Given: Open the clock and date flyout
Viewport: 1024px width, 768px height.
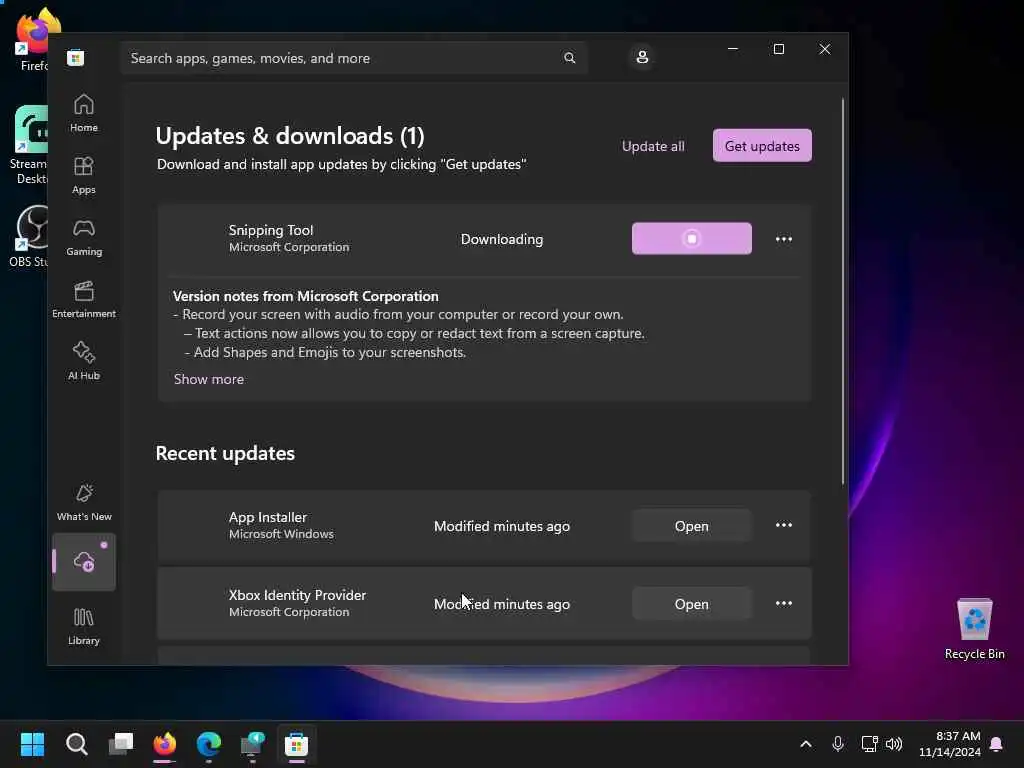Looking at the screenshot, I should tap(950, 744).
